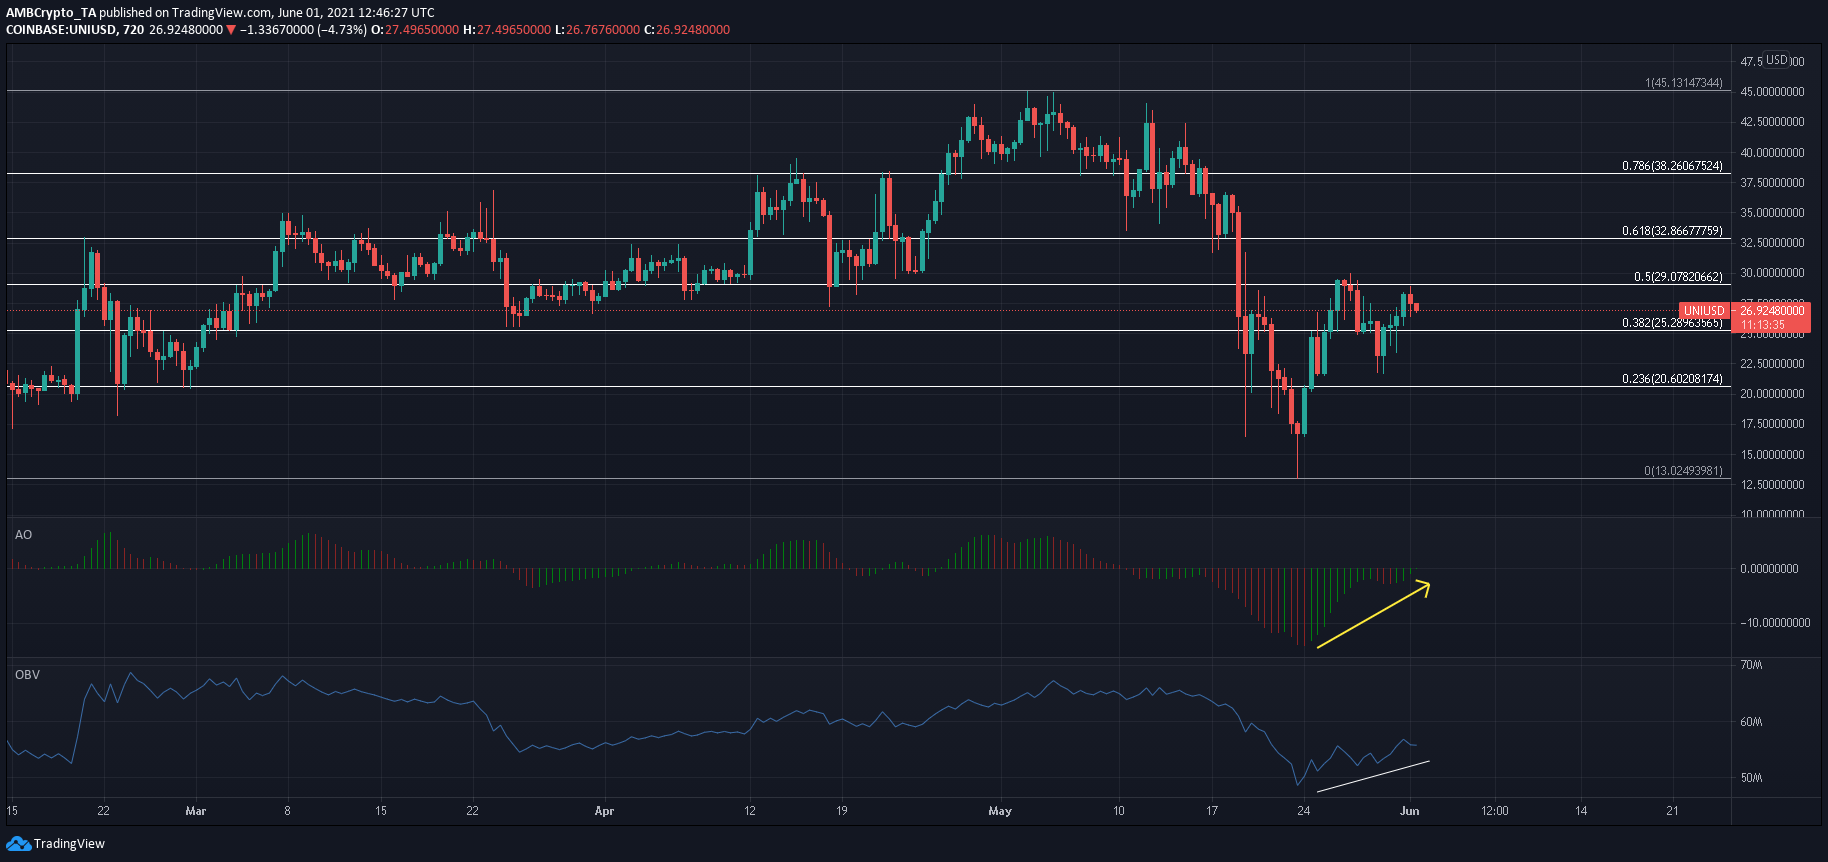Select the 0.236(20.60208174) Fibonacci label

tap(1672, 379)
